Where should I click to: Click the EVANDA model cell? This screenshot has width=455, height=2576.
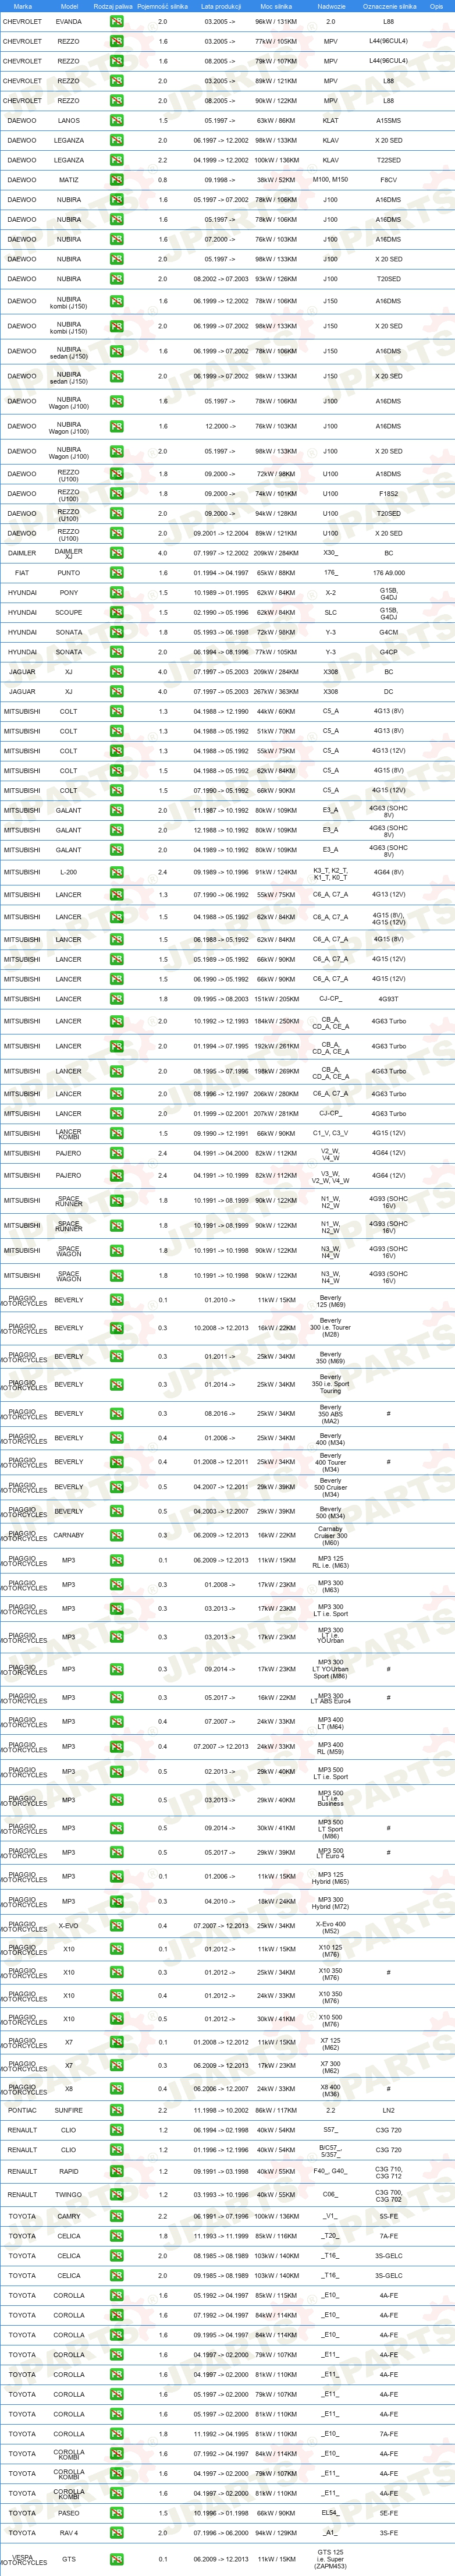[69, 21]
